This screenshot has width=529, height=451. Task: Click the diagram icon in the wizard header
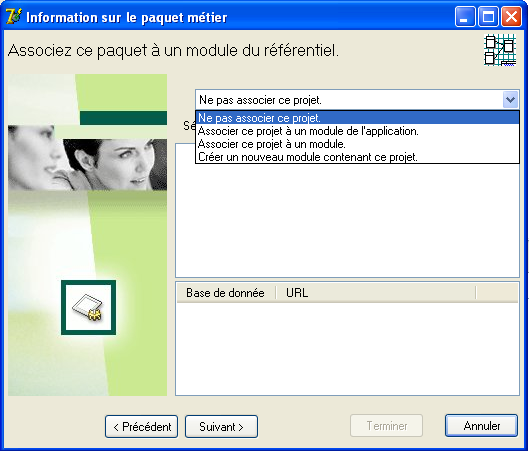coord(500,50)
